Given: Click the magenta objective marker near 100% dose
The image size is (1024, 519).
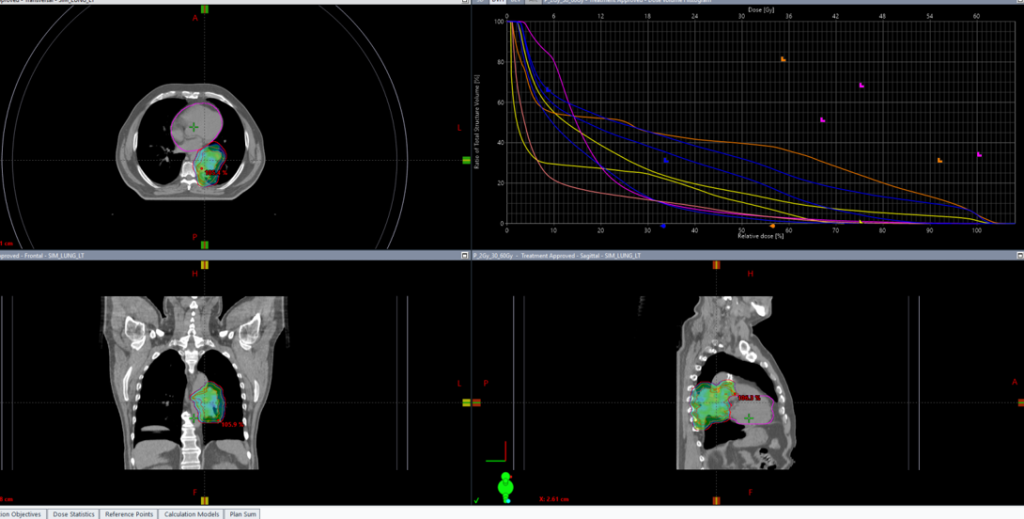Looking at the screenshot, I should pos(979,155).
